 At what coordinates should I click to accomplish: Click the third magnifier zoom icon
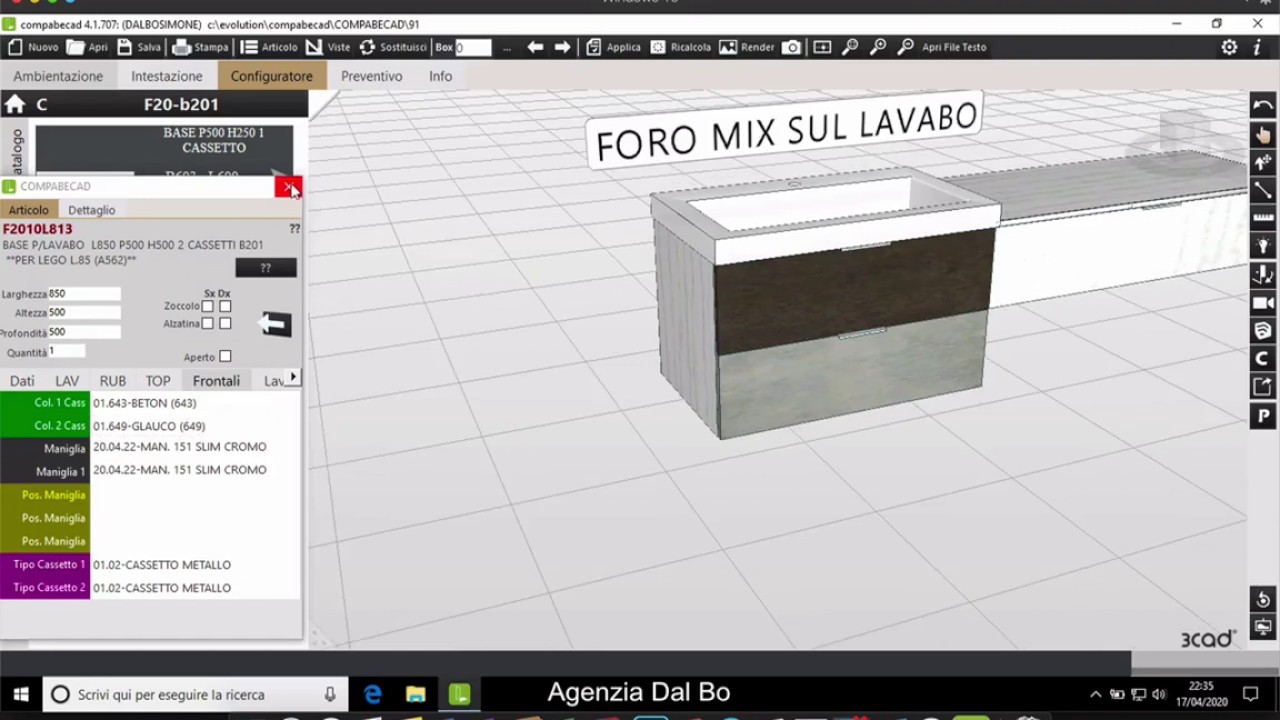pos(906,47)
